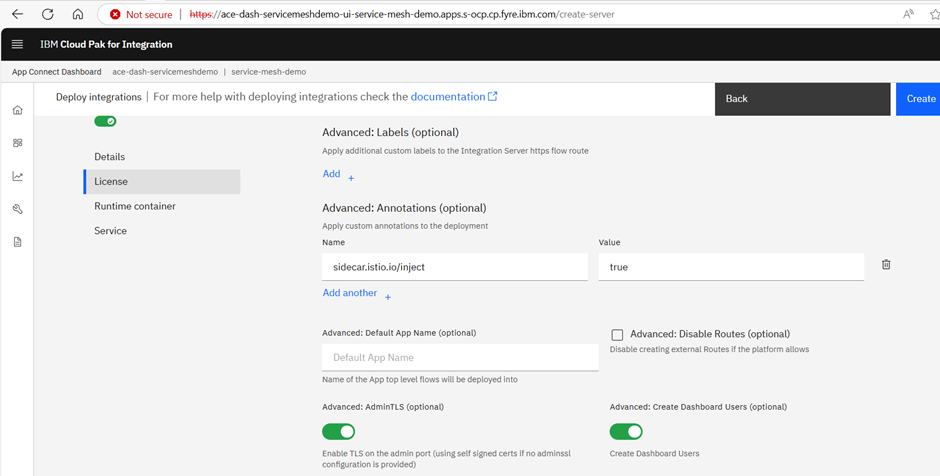The height and width of the screenshot is (476, 940).
Task: Click IBM Cloud Pak for Integration title
Action: (x=106, y=44)
